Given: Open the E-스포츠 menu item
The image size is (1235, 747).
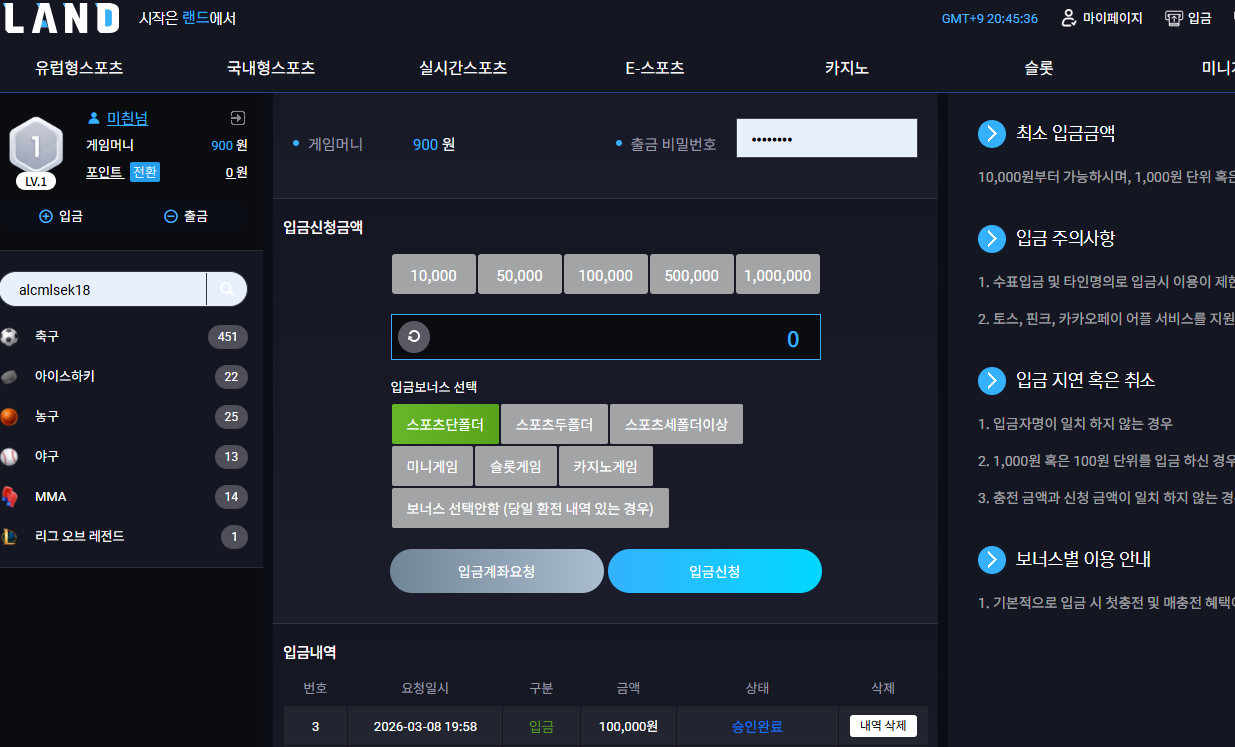Looking at the screenshot, I should coord(655,68).
